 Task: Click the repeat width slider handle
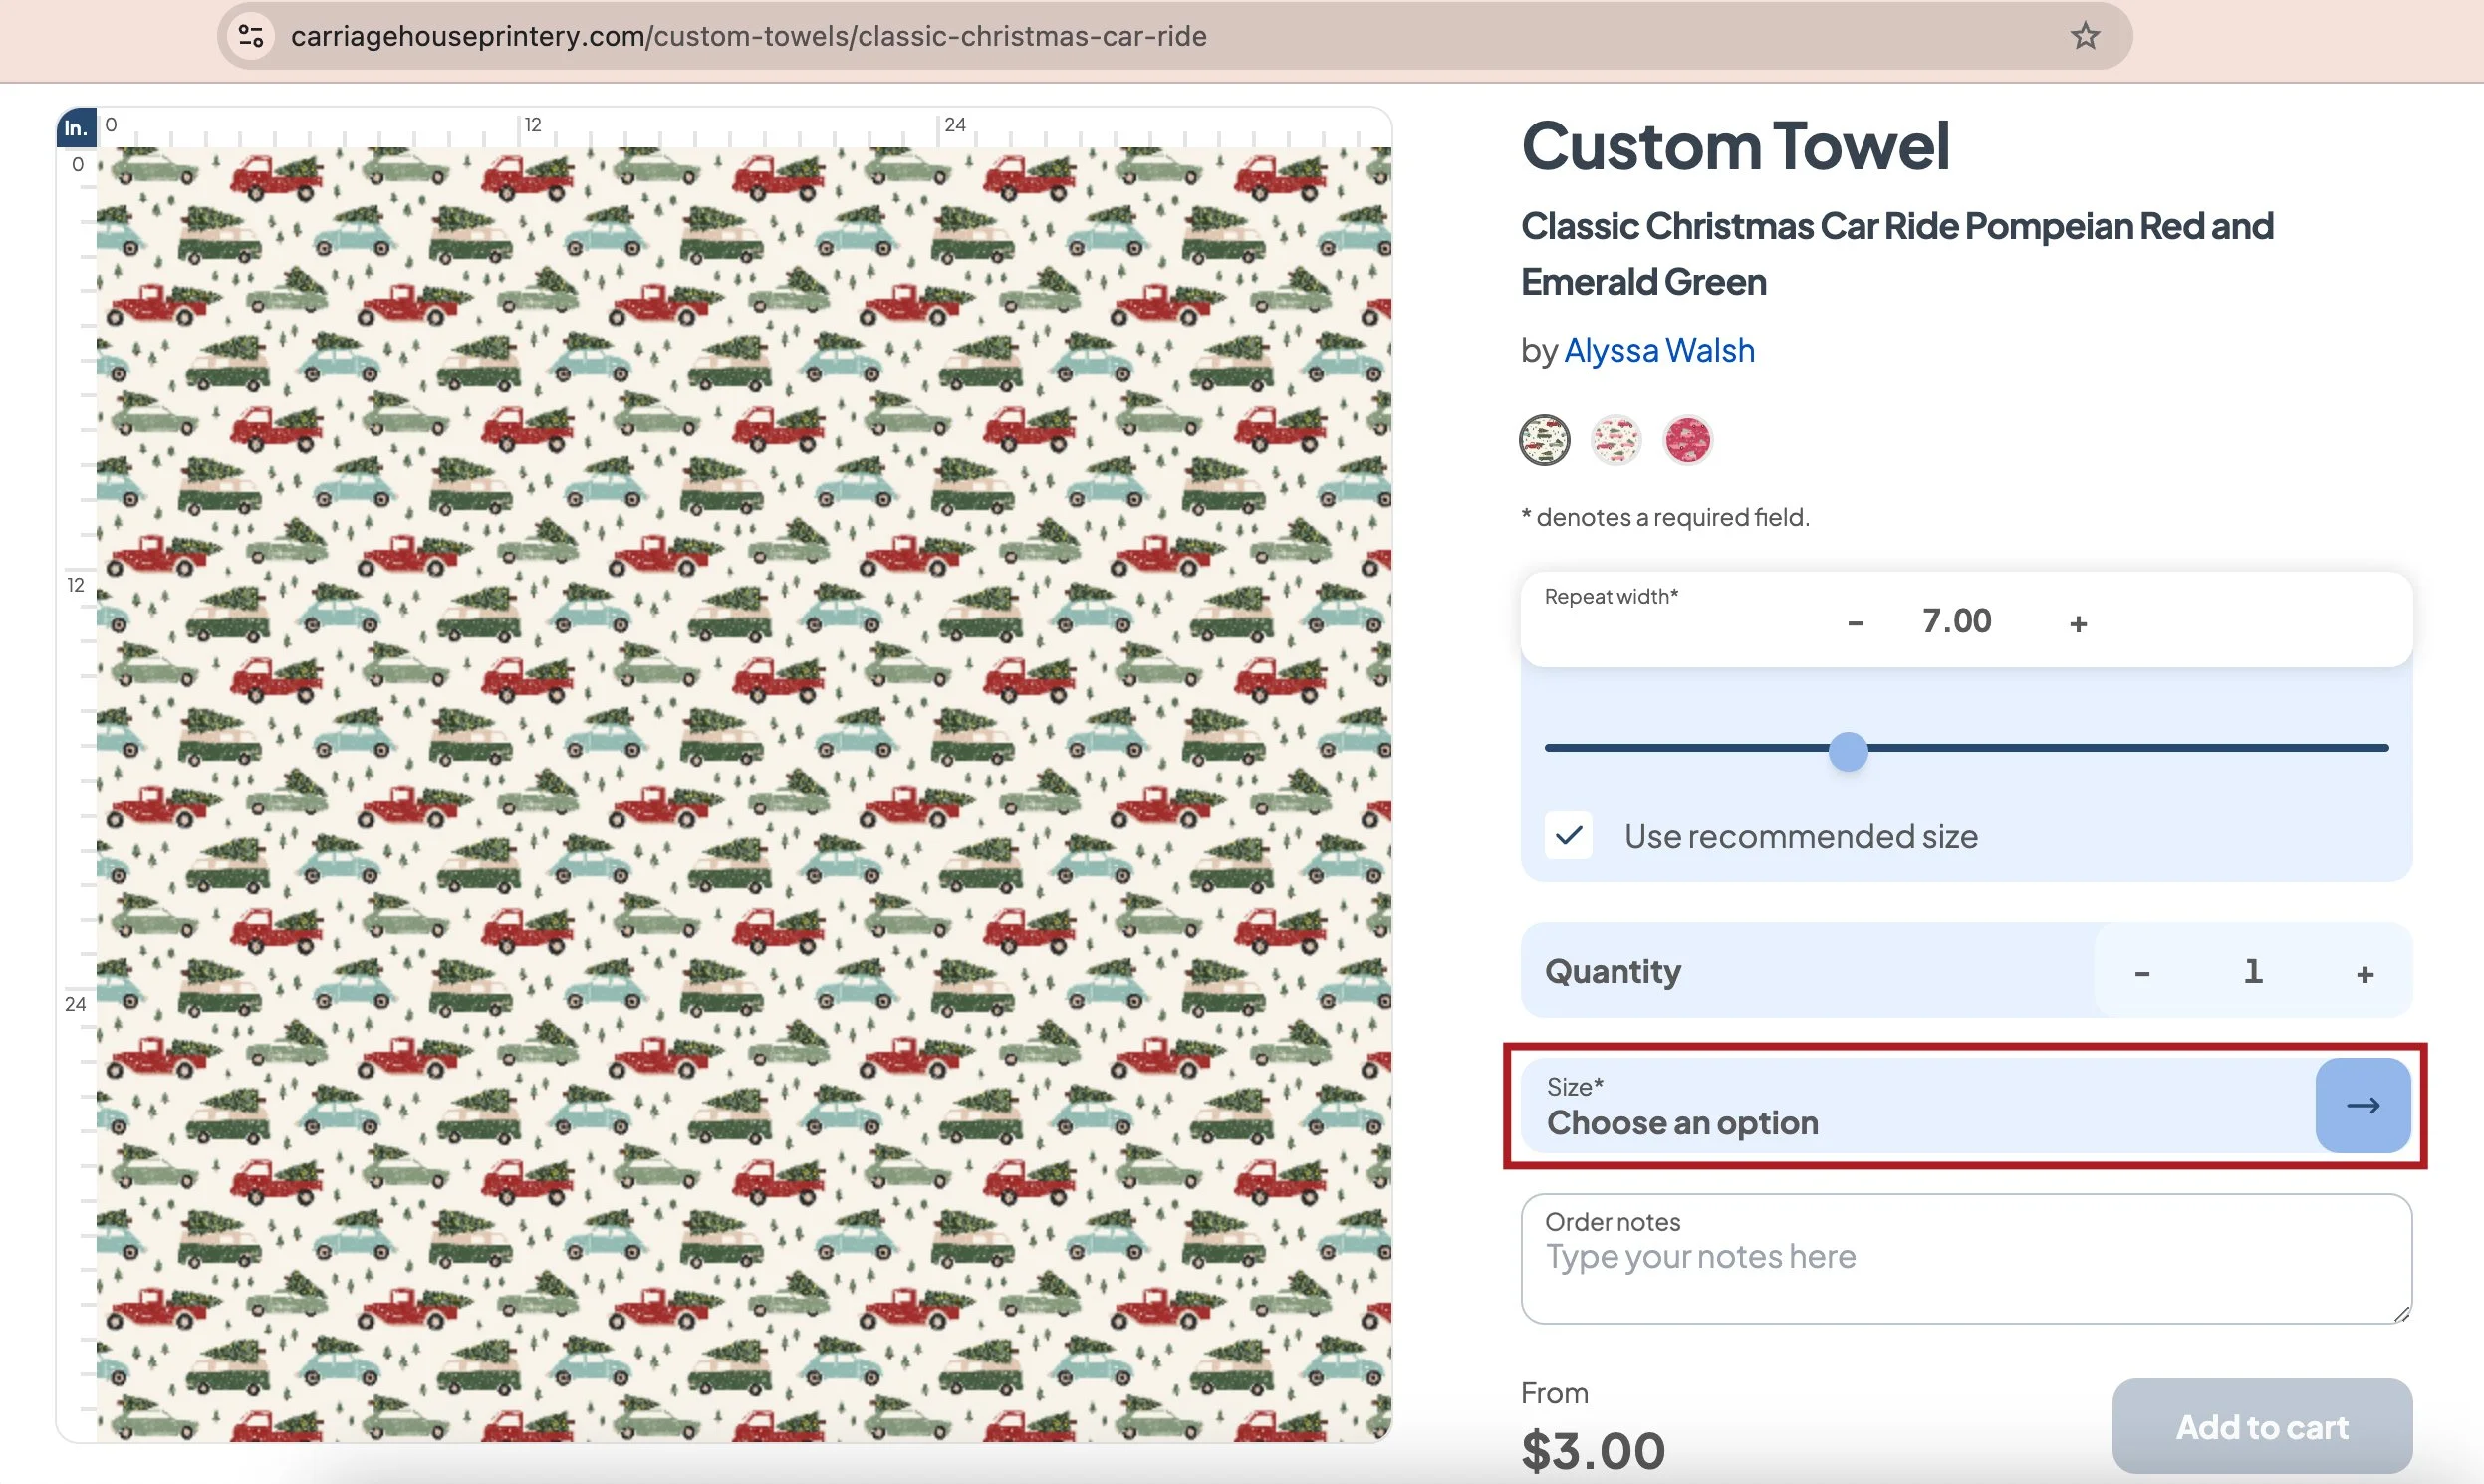coord(1848,750)
